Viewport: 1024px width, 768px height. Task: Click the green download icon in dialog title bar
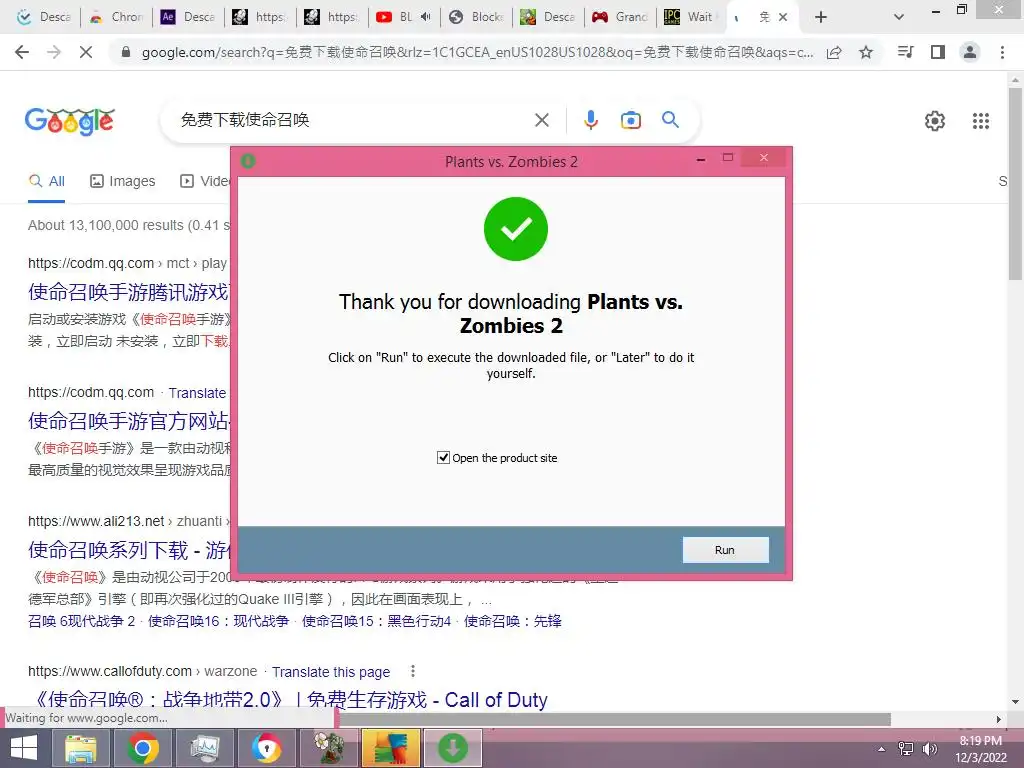248,161
